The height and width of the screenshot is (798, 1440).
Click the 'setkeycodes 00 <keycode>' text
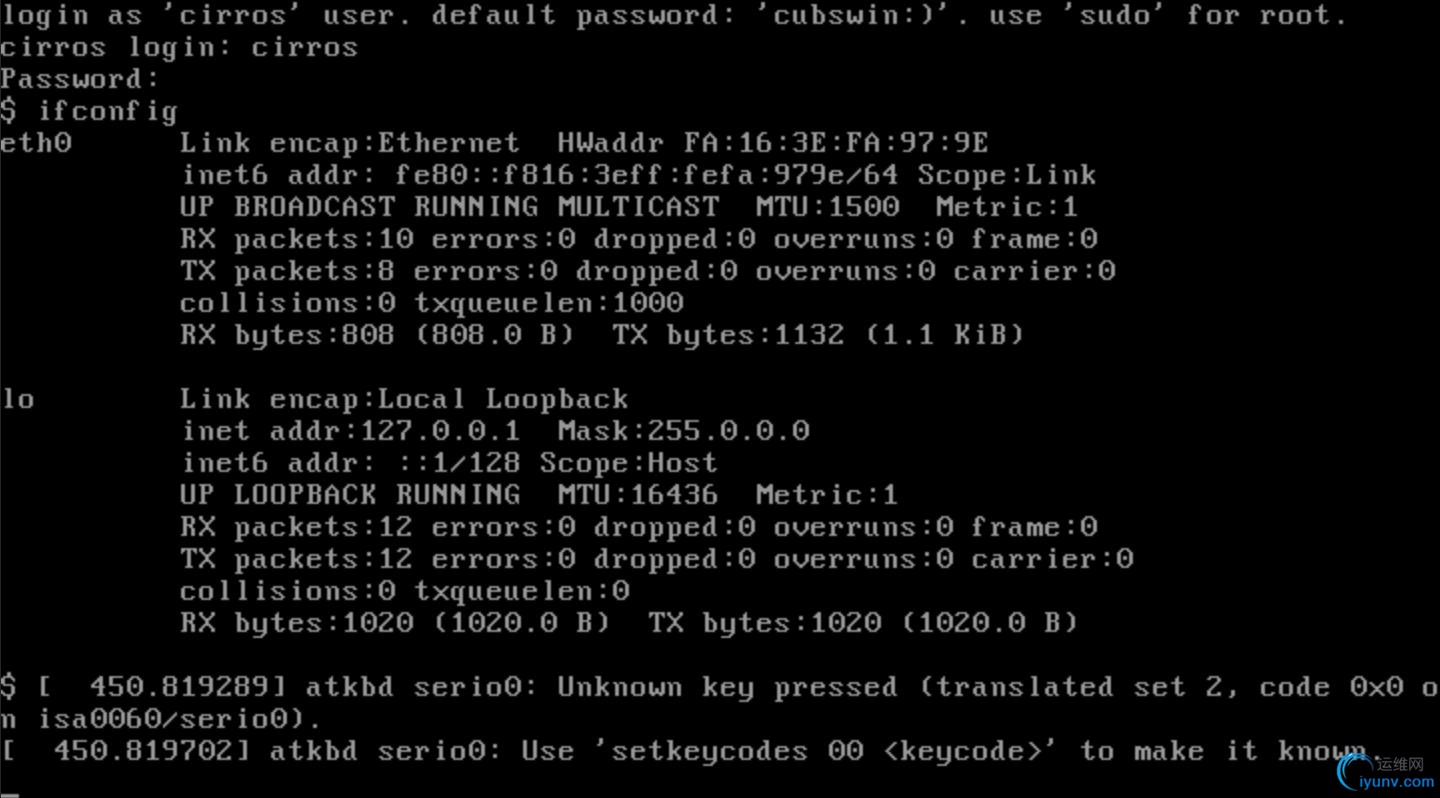(x=827, y=751)
